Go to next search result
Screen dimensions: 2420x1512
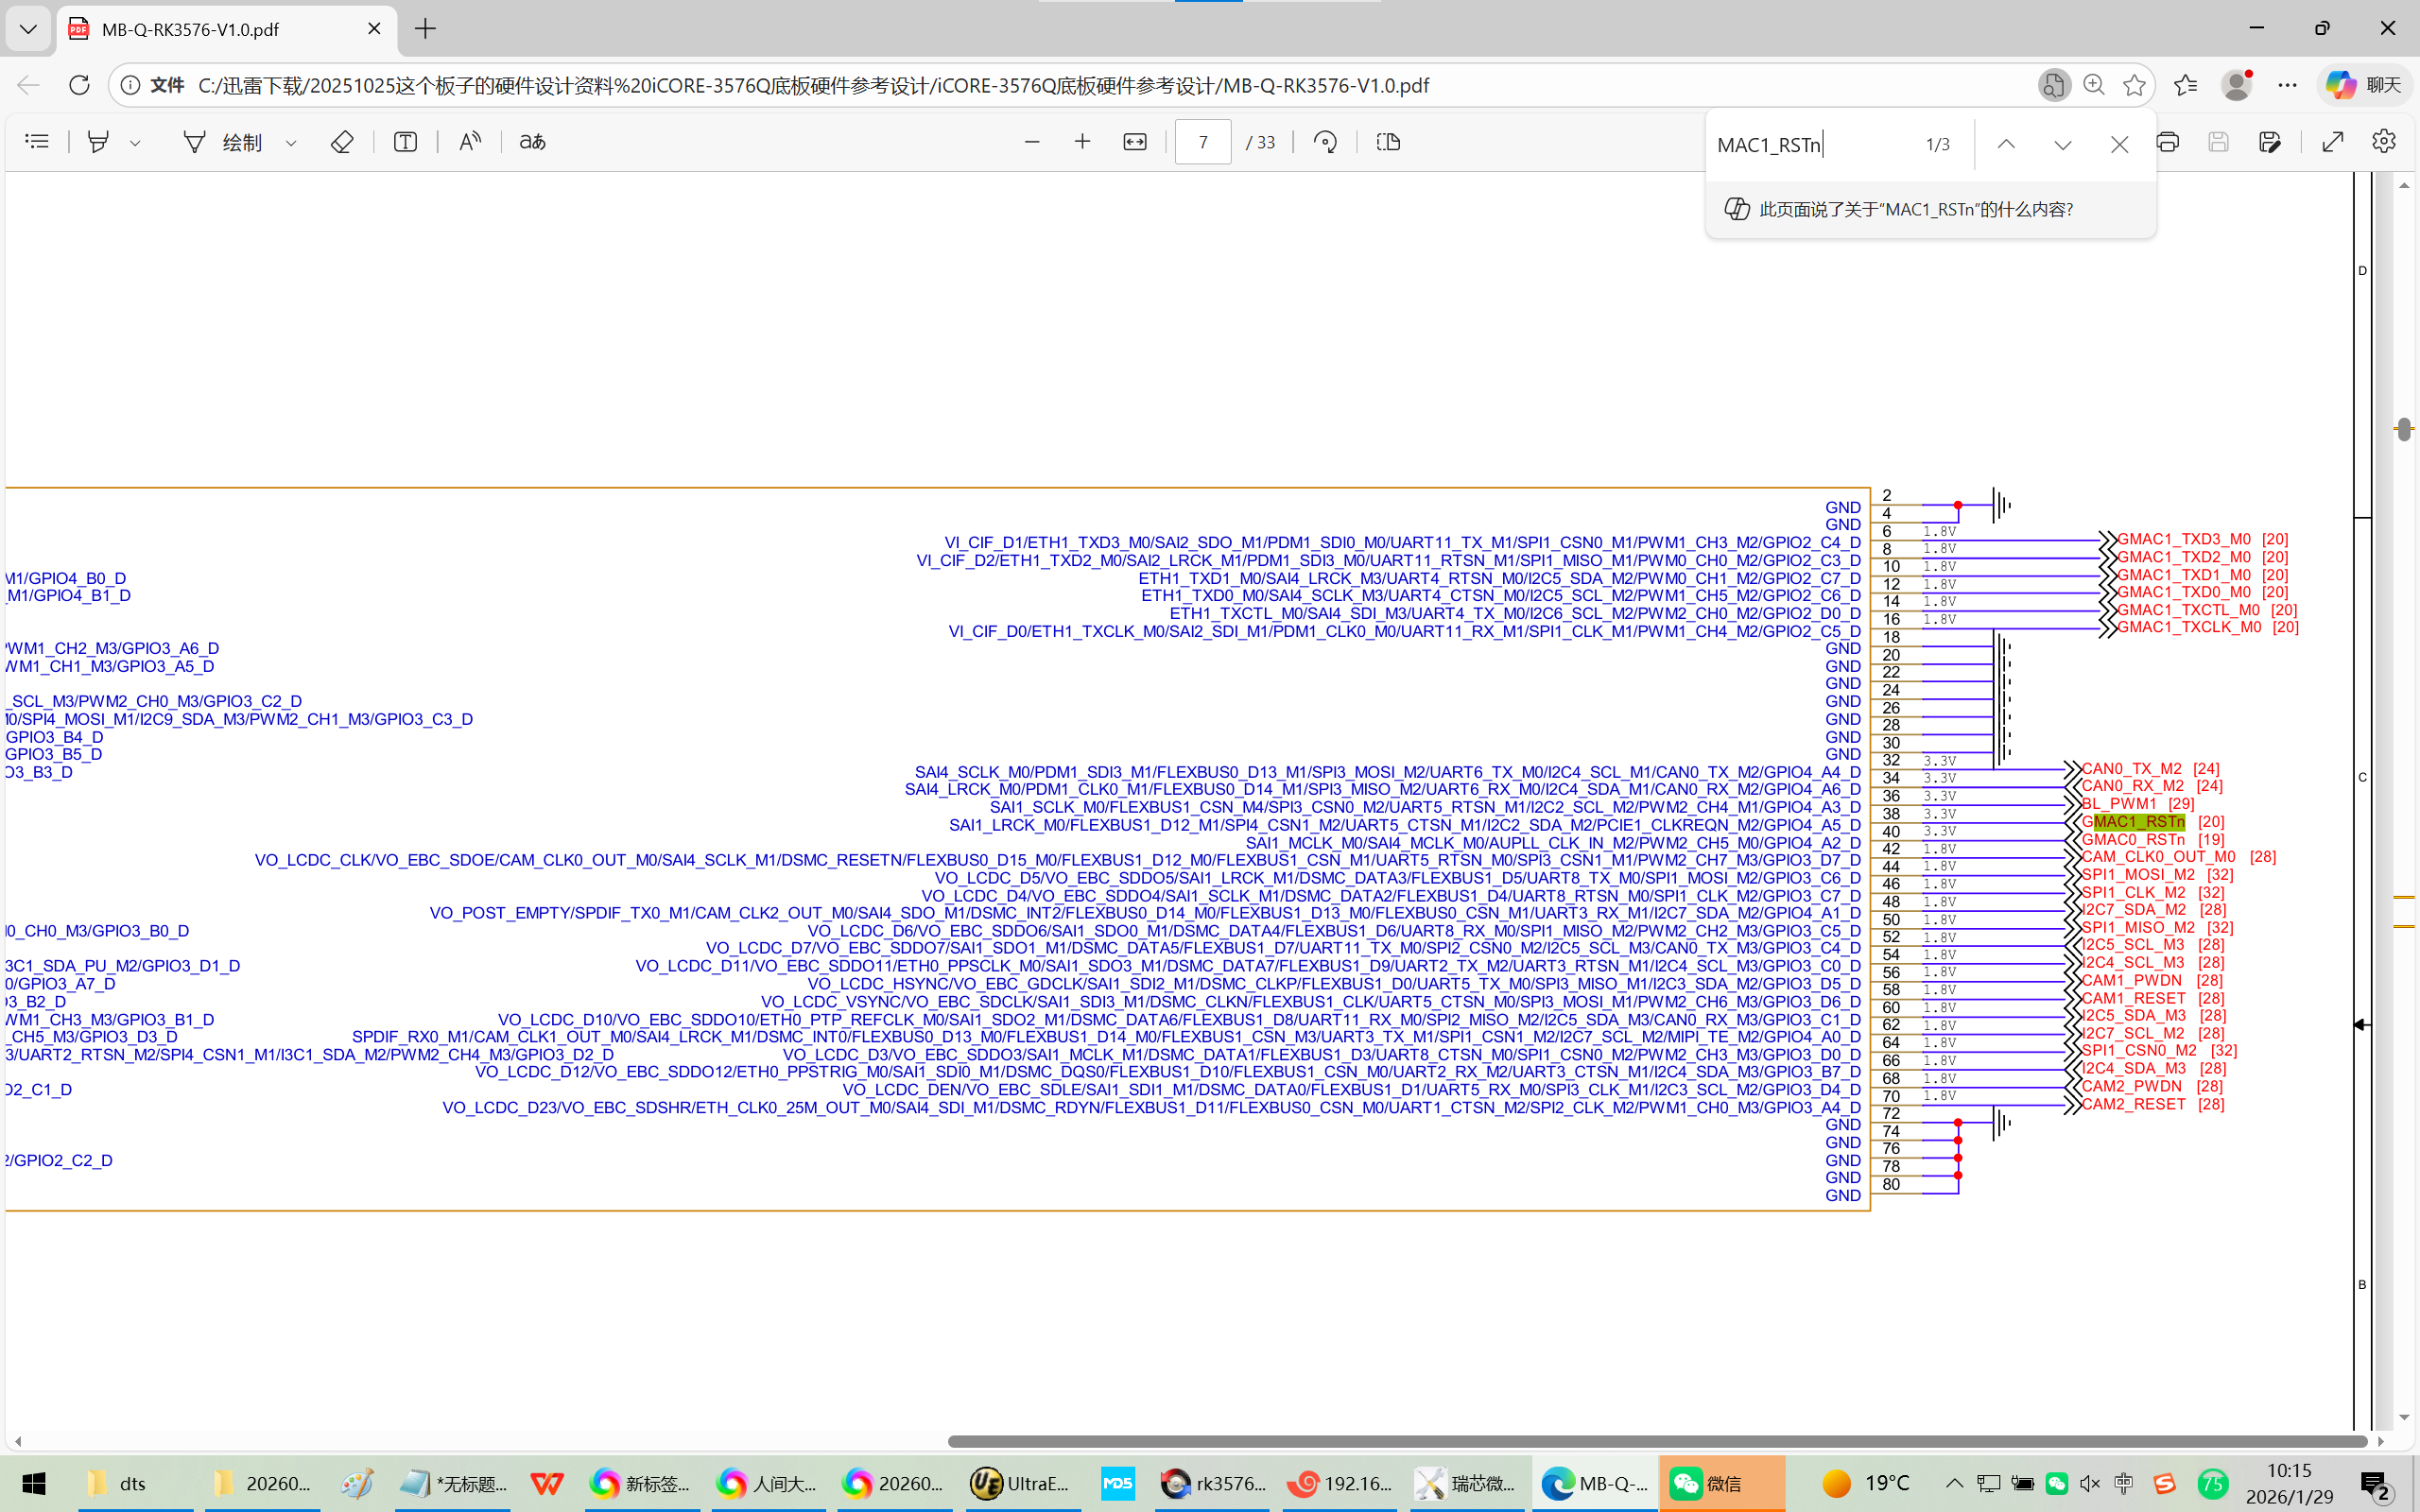(x=2062, y=145)
